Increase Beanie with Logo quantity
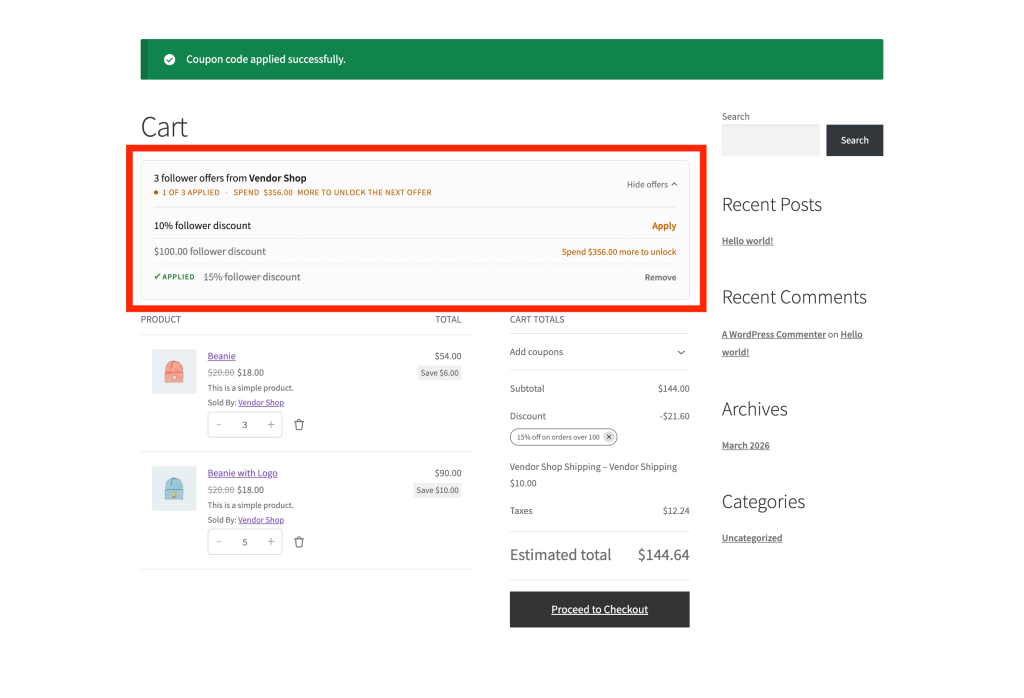1024x698 pixels. [270, 542]
